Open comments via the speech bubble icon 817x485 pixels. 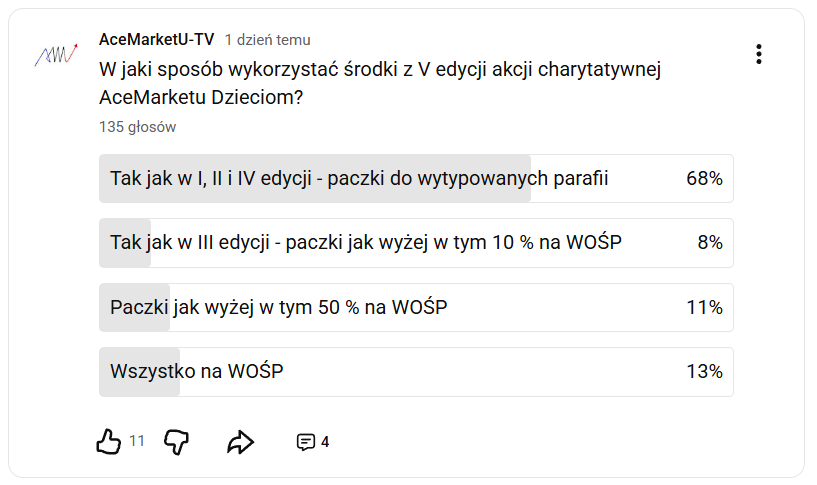tap(306, 442)
